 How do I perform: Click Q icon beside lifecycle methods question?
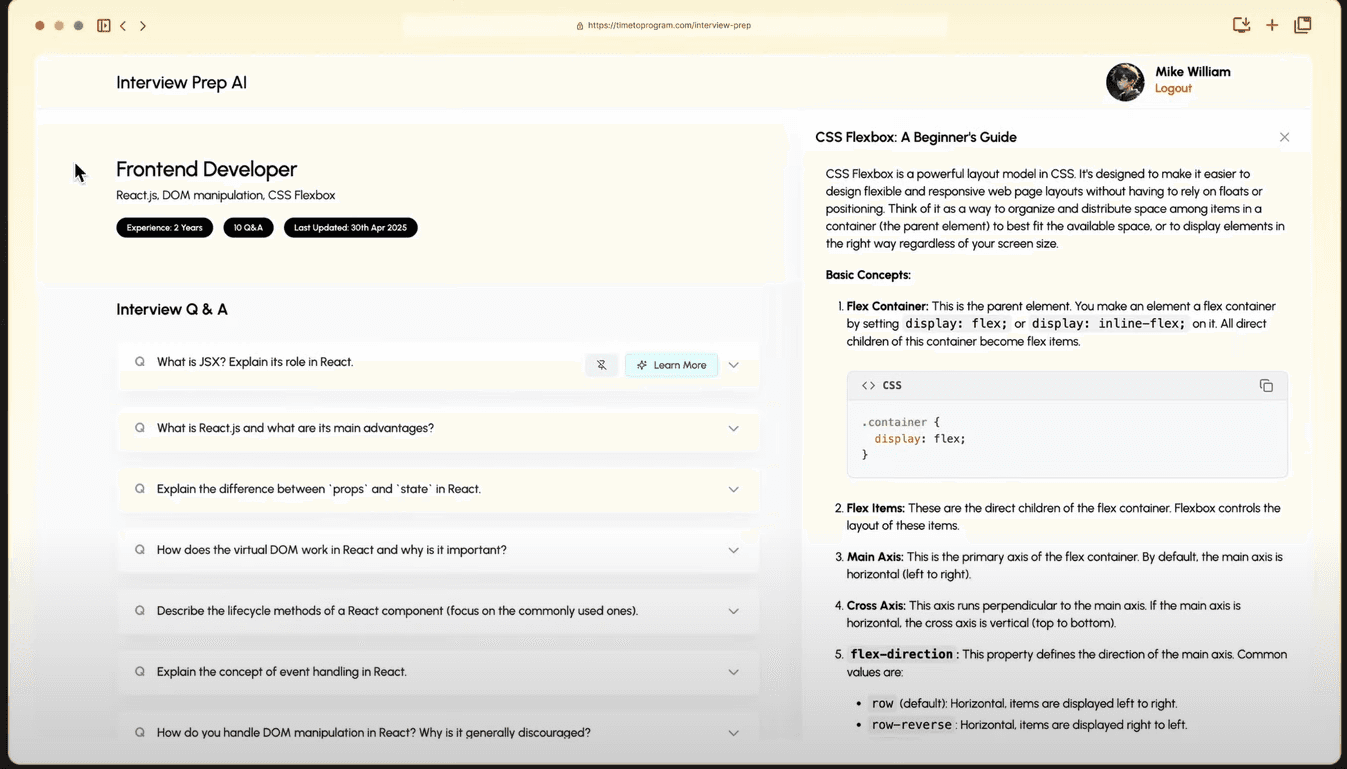coord(140,611)
